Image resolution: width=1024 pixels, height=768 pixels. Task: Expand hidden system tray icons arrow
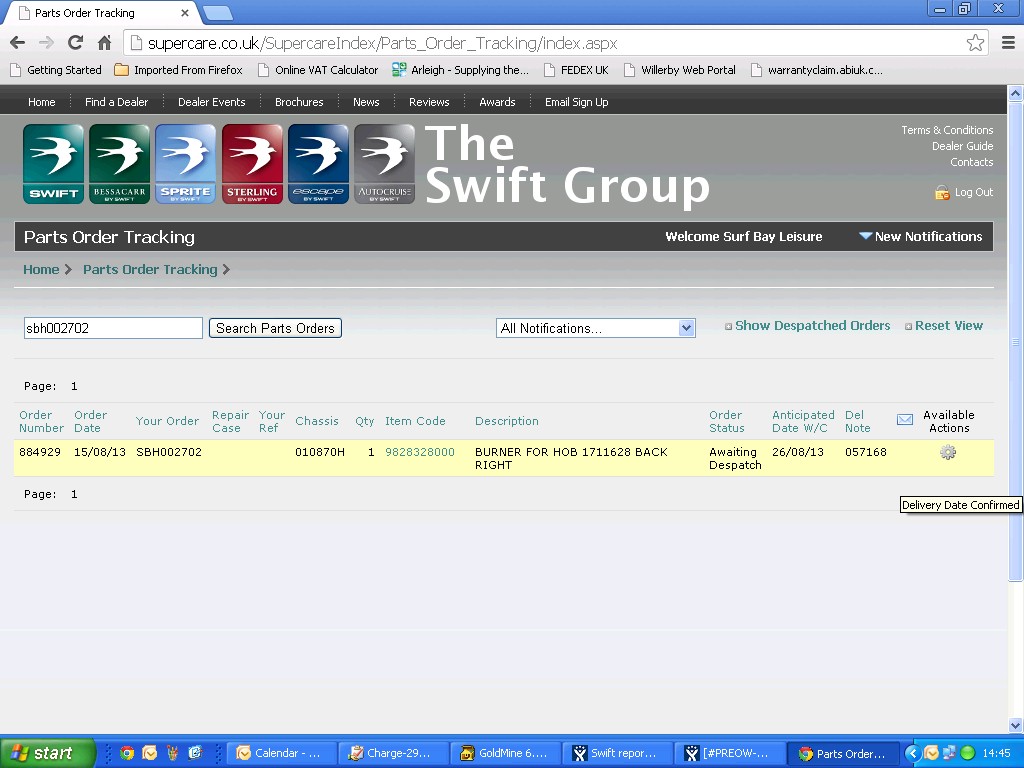pyautogui.click(x=912, y=753)
